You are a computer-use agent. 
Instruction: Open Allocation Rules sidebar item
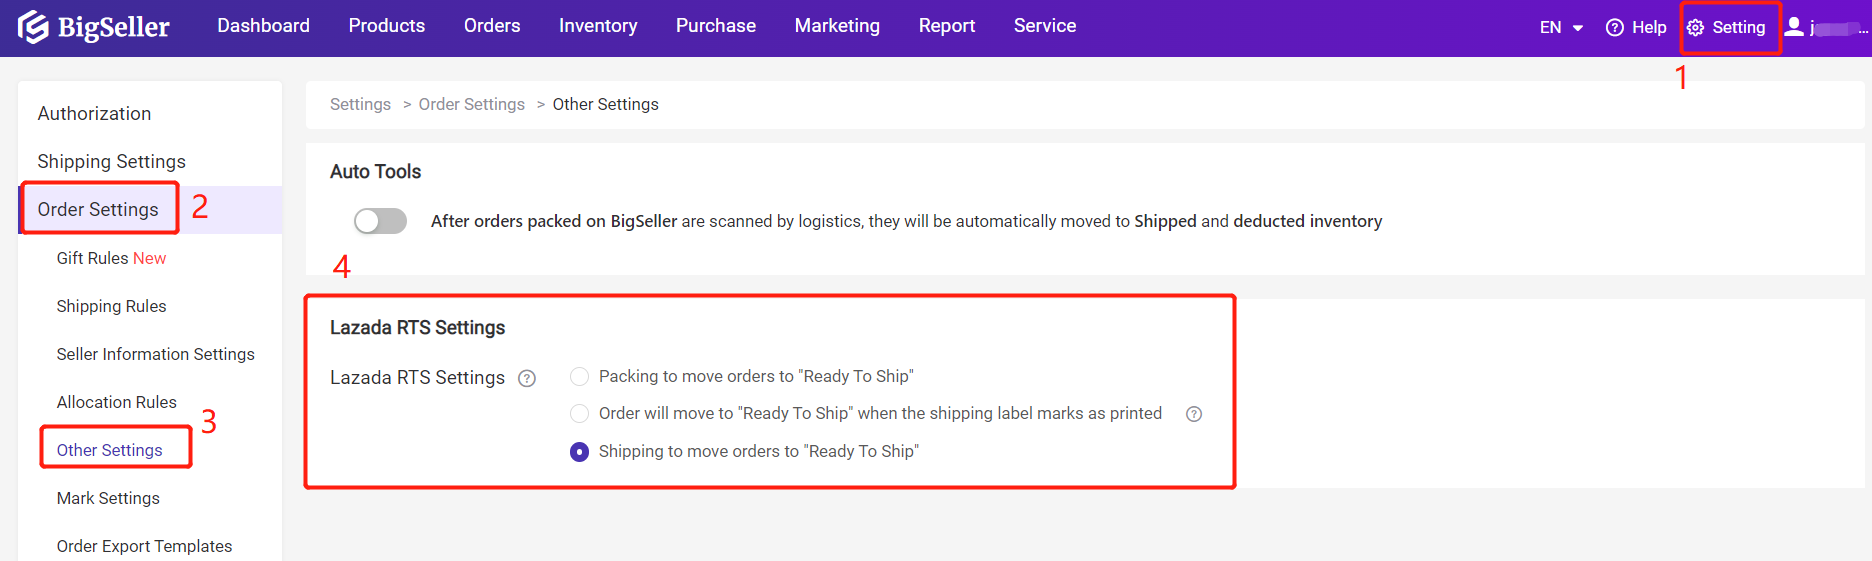click(116, 402)
